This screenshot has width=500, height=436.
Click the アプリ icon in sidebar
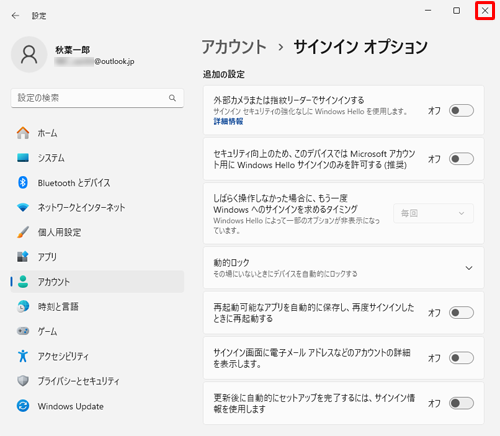(23, 257)
